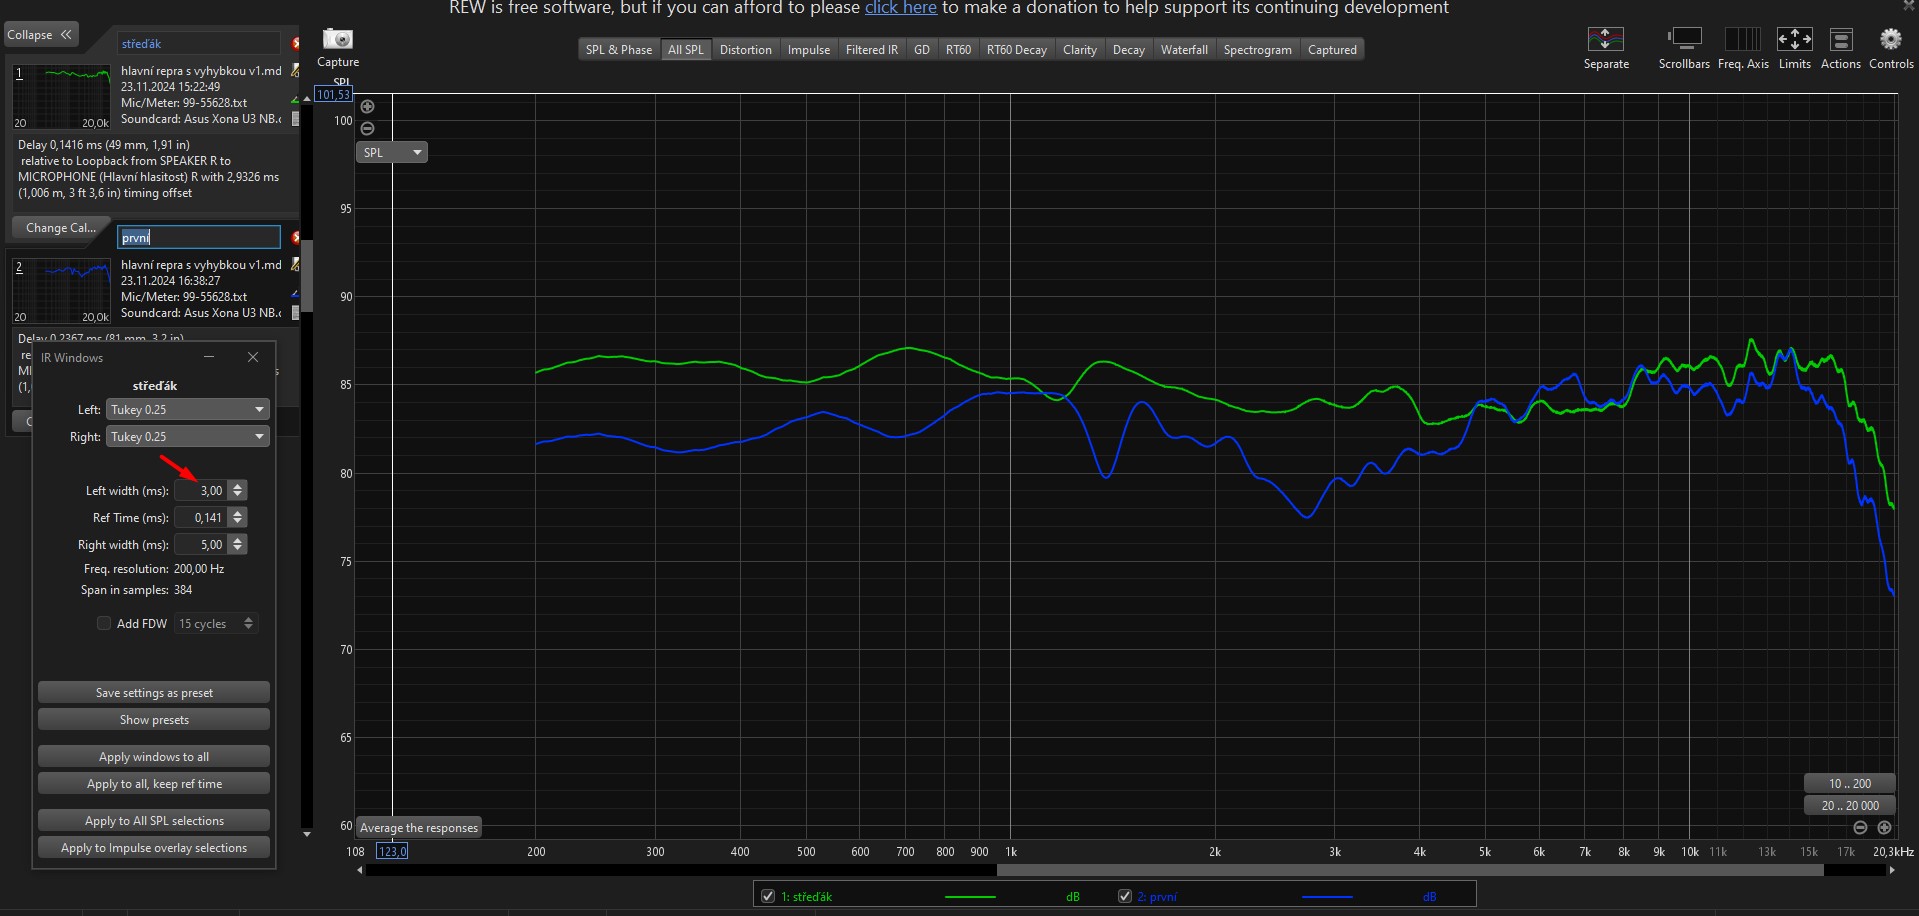
Task: Open the RT60 Decay tab
Action: [1017, 50]
